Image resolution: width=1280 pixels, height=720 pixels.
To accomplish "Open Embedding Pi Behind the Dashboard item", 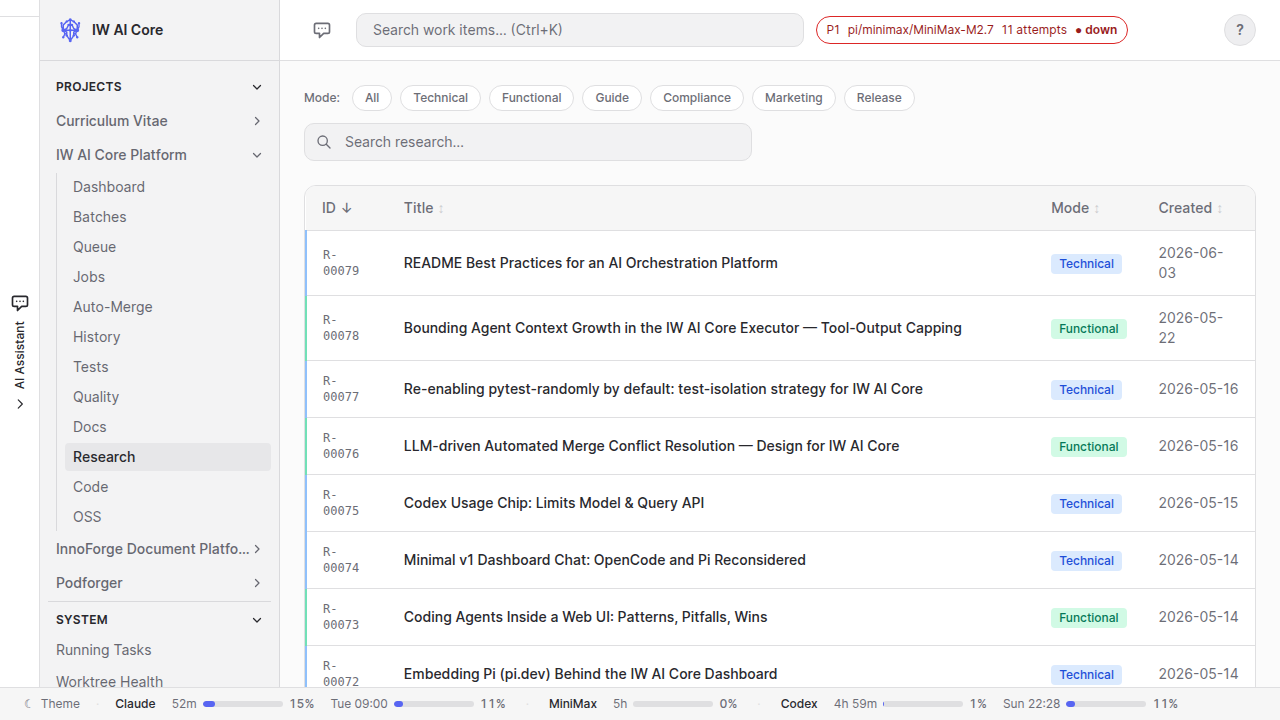I will 590,674.
